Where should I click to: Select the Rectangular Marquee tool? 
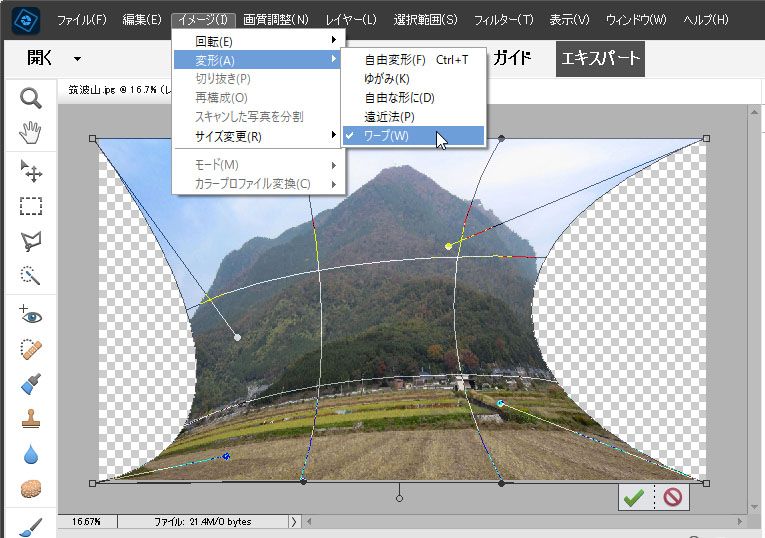[x=31, y=206]
